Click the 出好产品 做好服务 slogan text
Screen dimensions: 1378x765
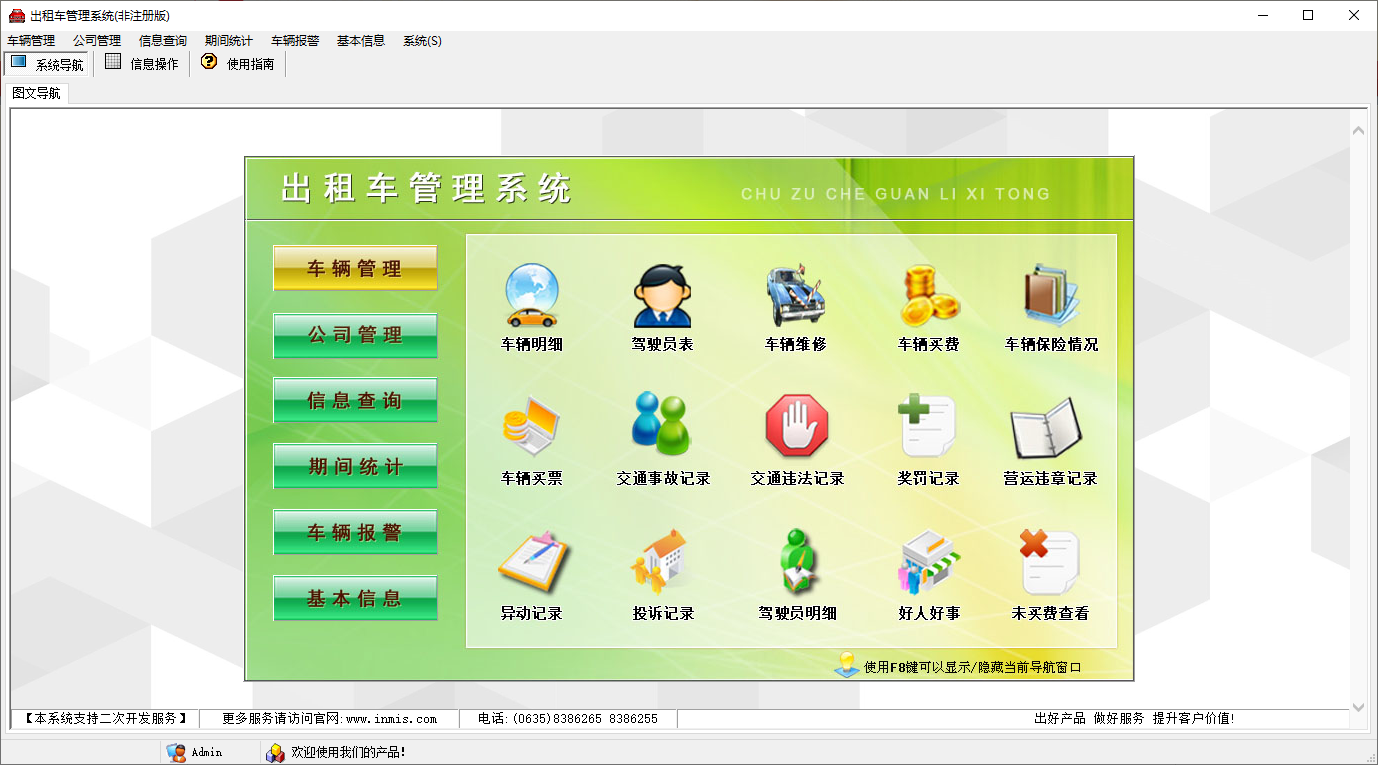[x=1134, y=719]
